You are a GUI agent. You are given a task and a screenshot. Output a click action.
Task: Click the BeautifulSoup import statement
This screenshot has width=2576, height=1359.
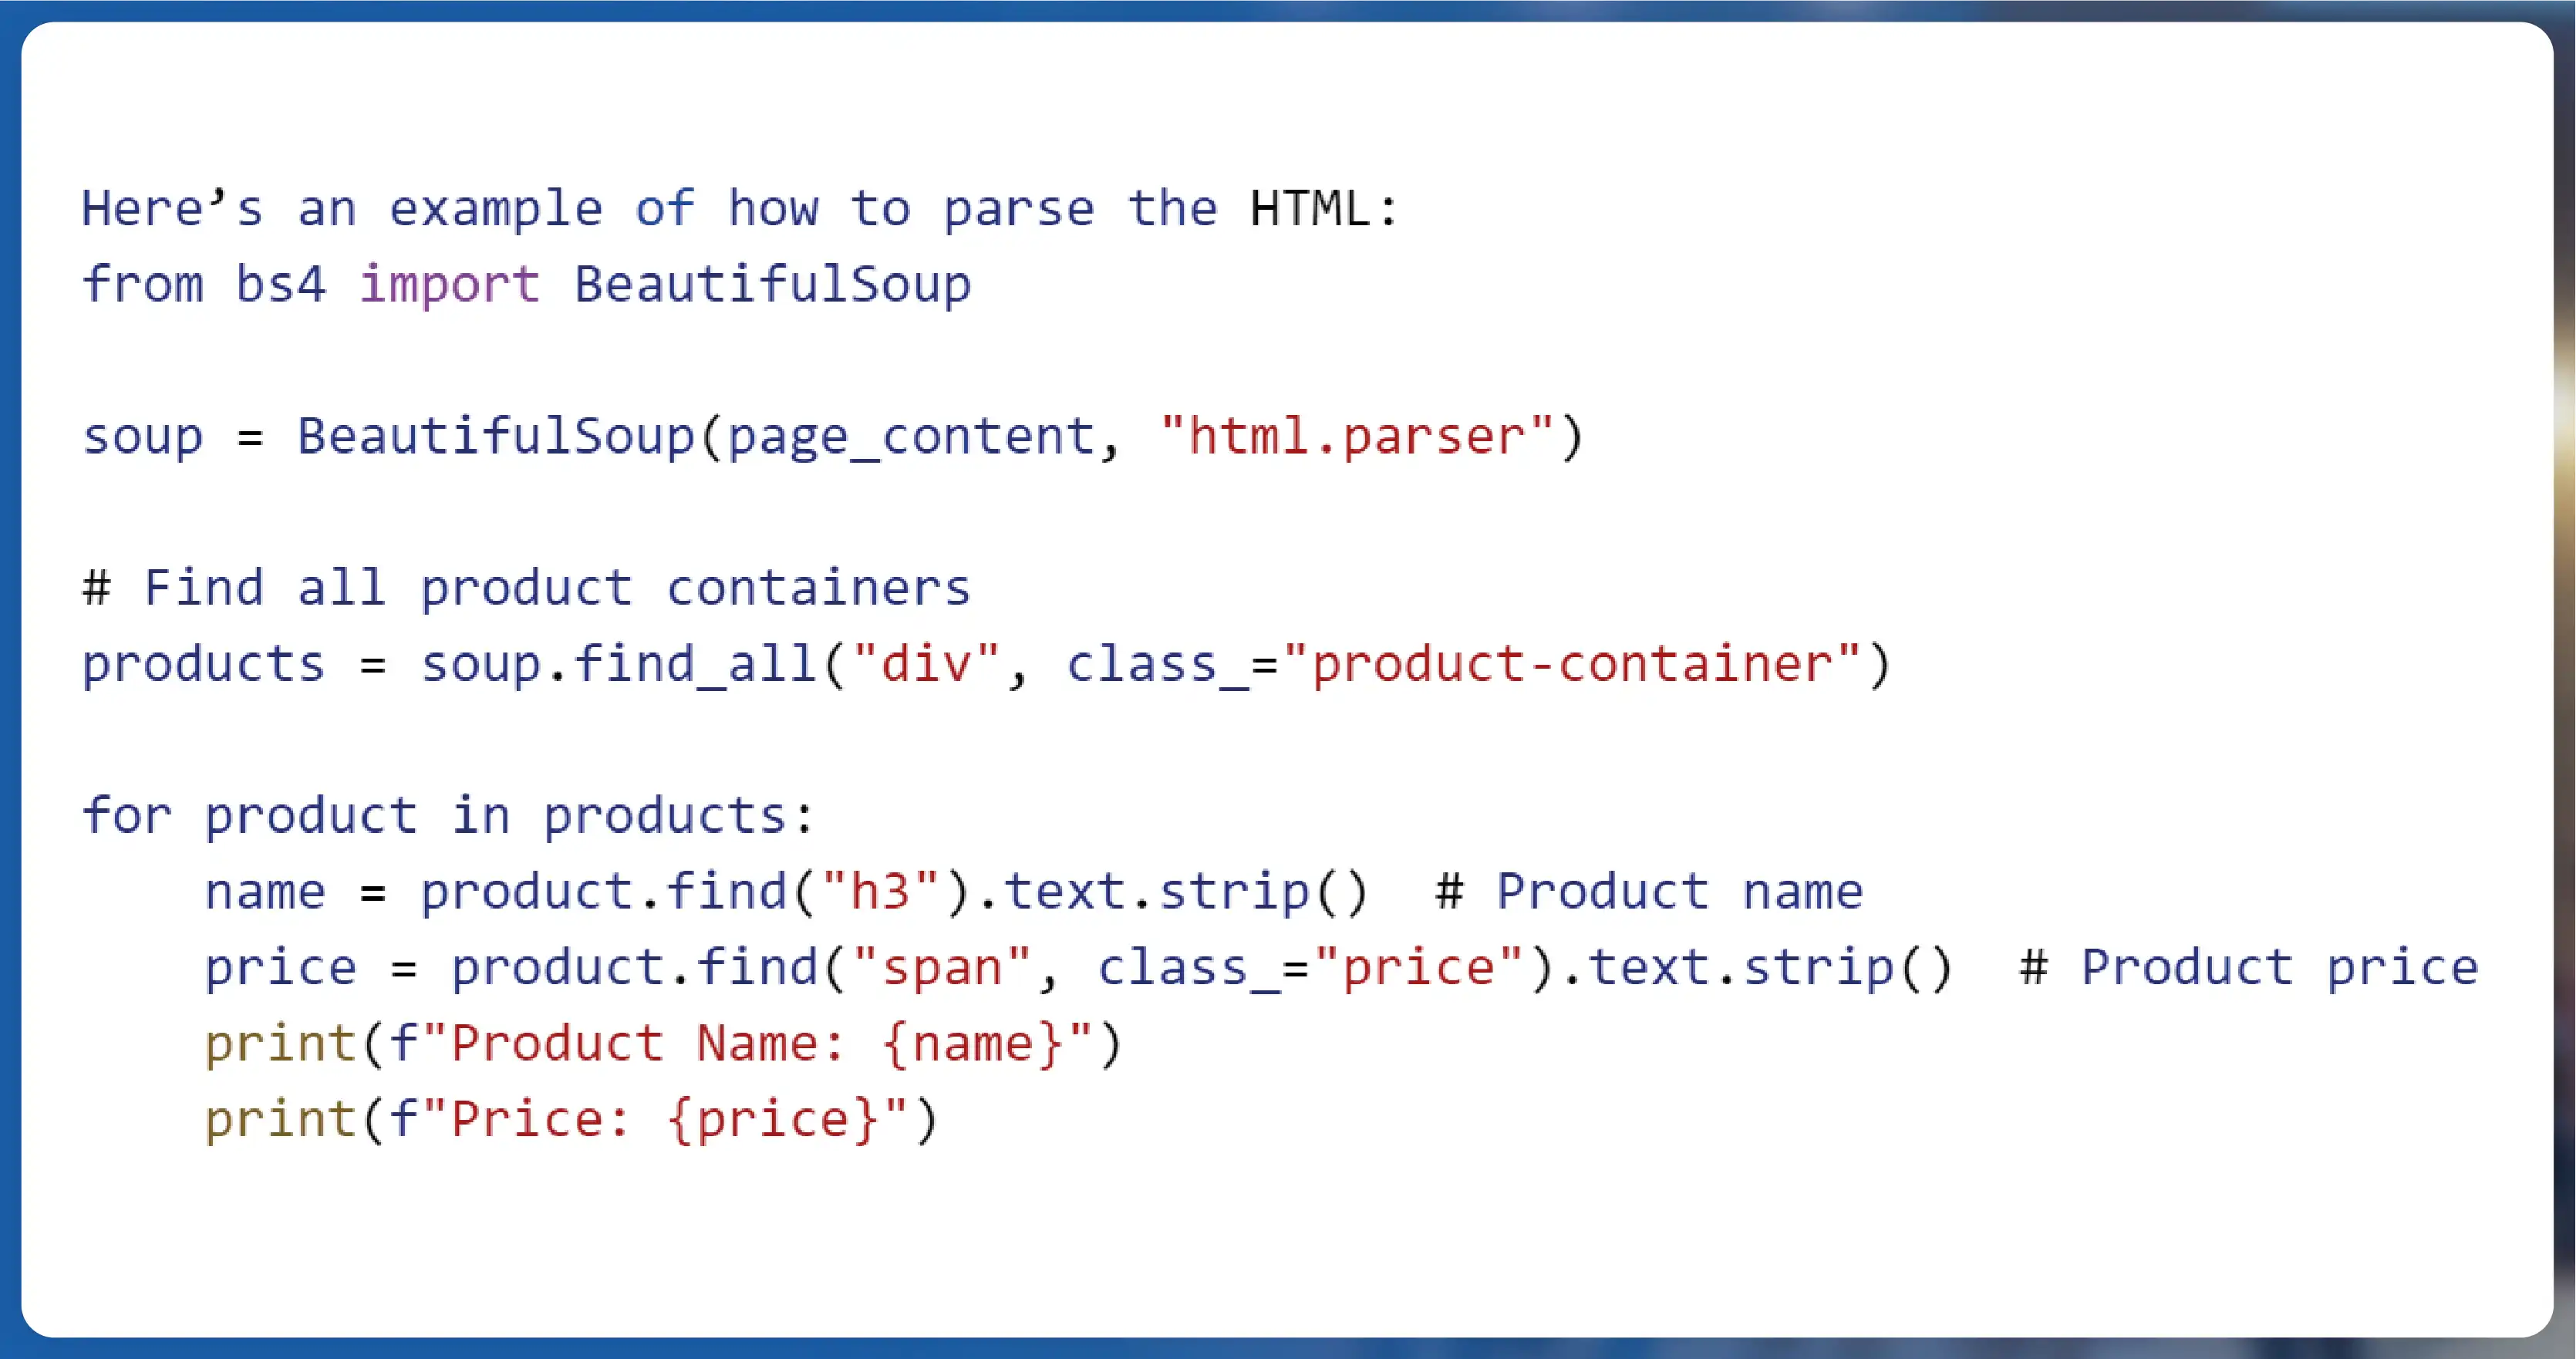click(x=528, y=285)
